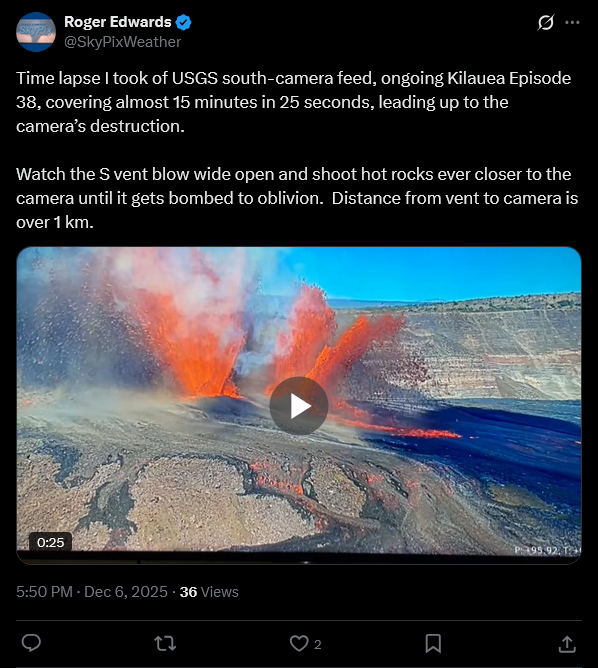The image size is (598, 668).
Task: Like the post with heart icon
Action: coord(299,643)
